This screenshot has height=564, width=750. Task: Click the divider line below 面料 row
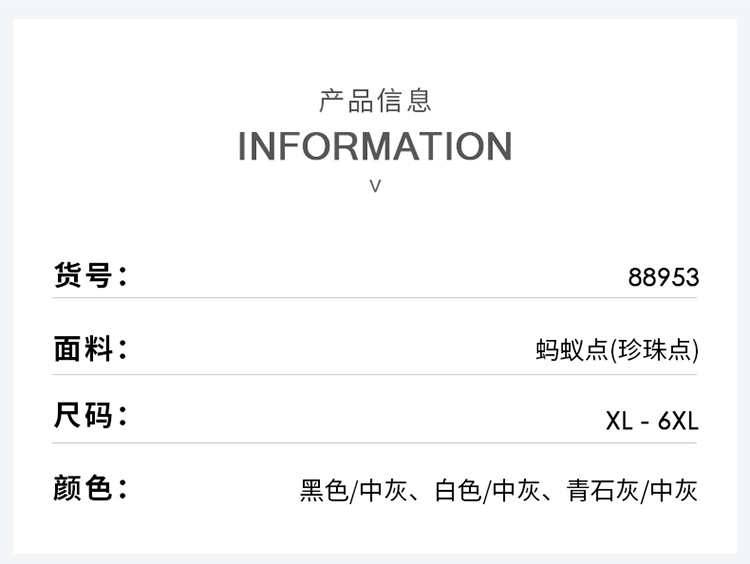[375, 375]
